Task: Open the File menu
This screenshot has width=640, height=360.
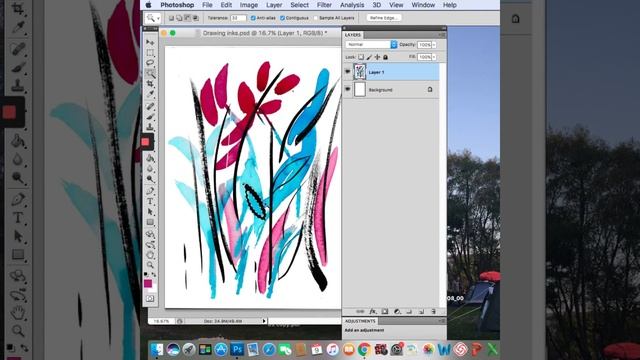Action: click(x=207, y=5)
